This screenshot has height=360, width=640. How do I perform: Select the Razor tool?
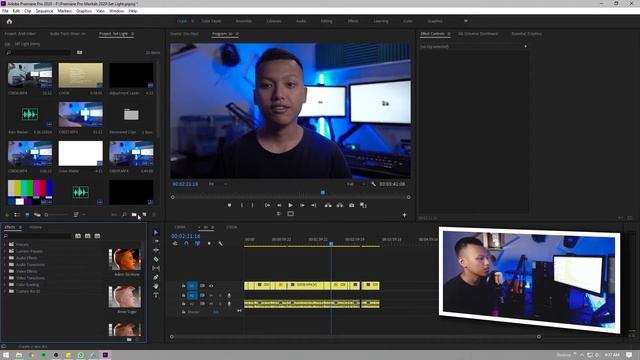pos(156,259)
